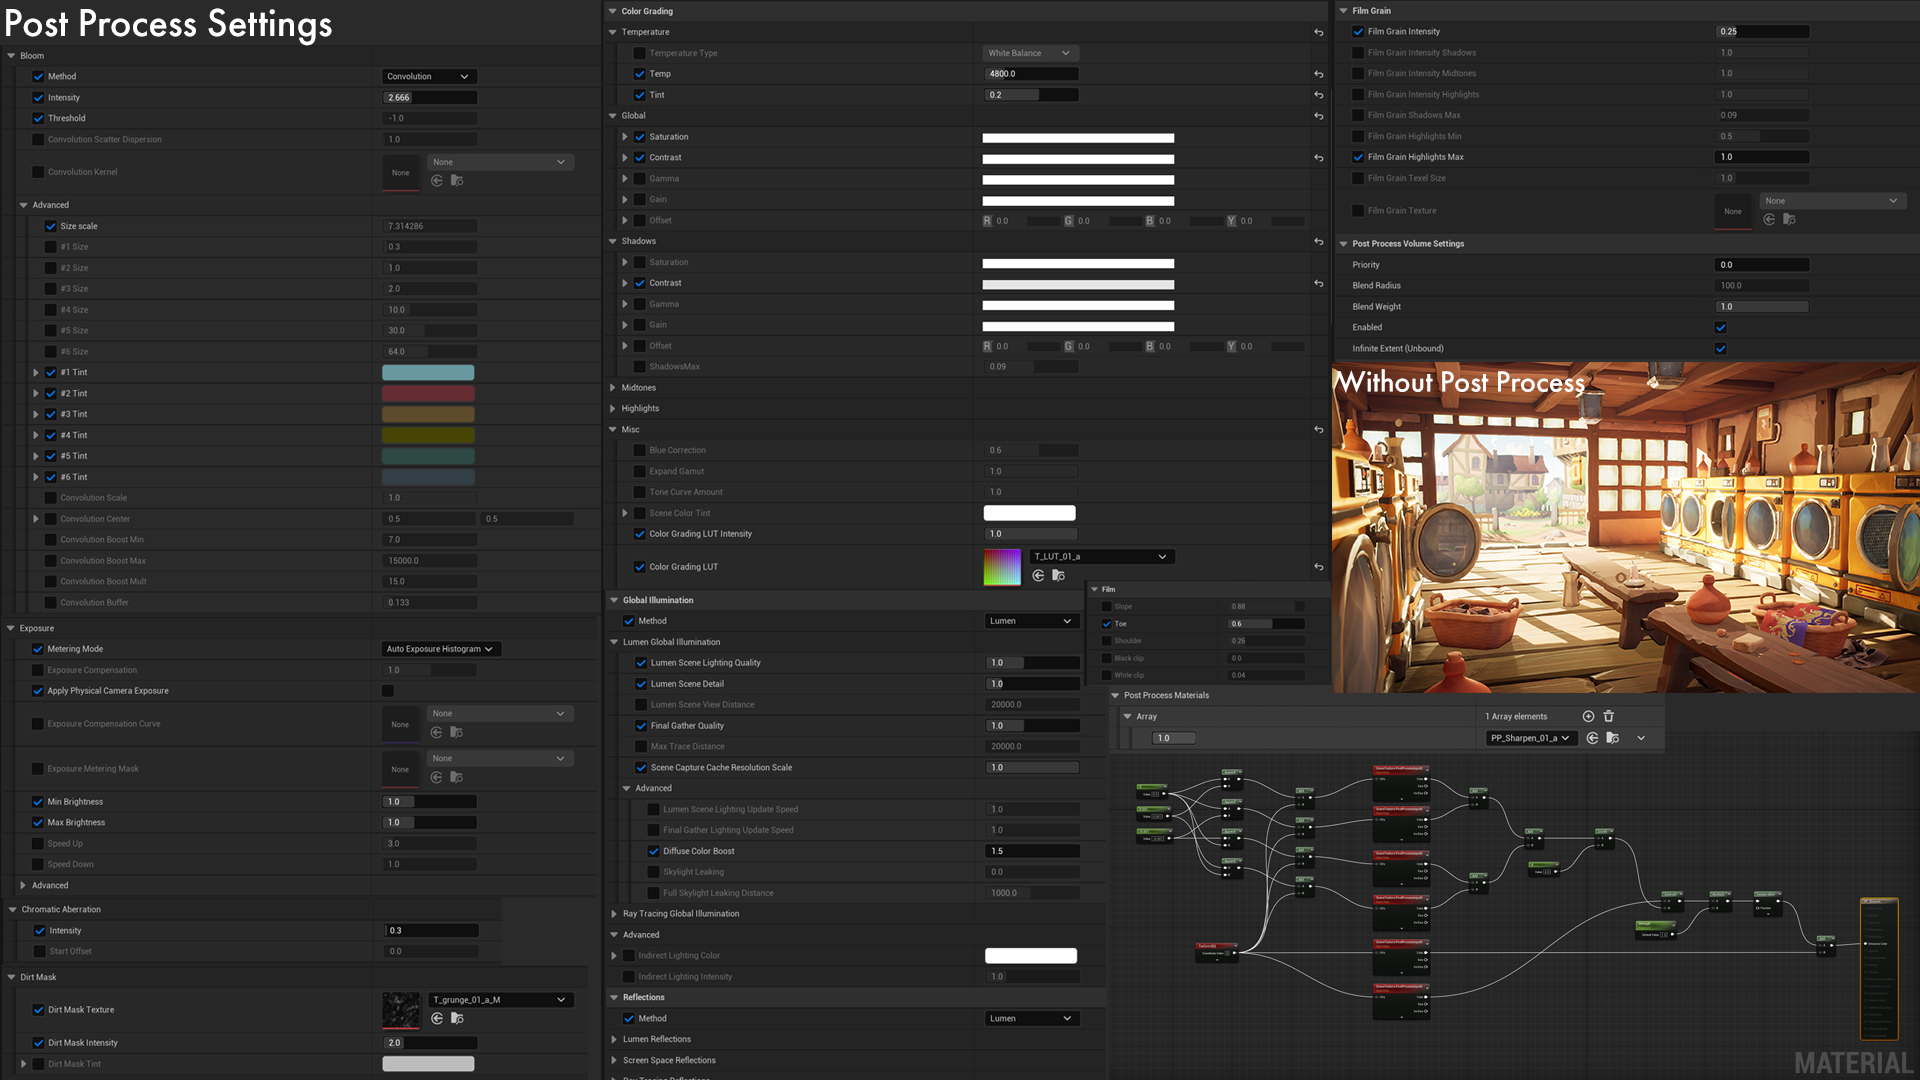Use selected asset for PP_Sharpen_01_a material slot
This screenshot has height=1080, width=1920.
coord(1592,738)
